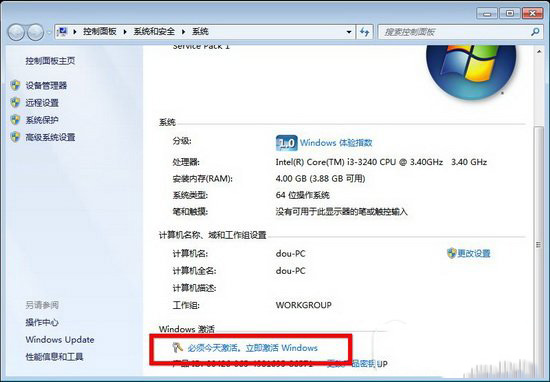Expand the arrow before 控制面板 breadcrumb

coord(75,32)
